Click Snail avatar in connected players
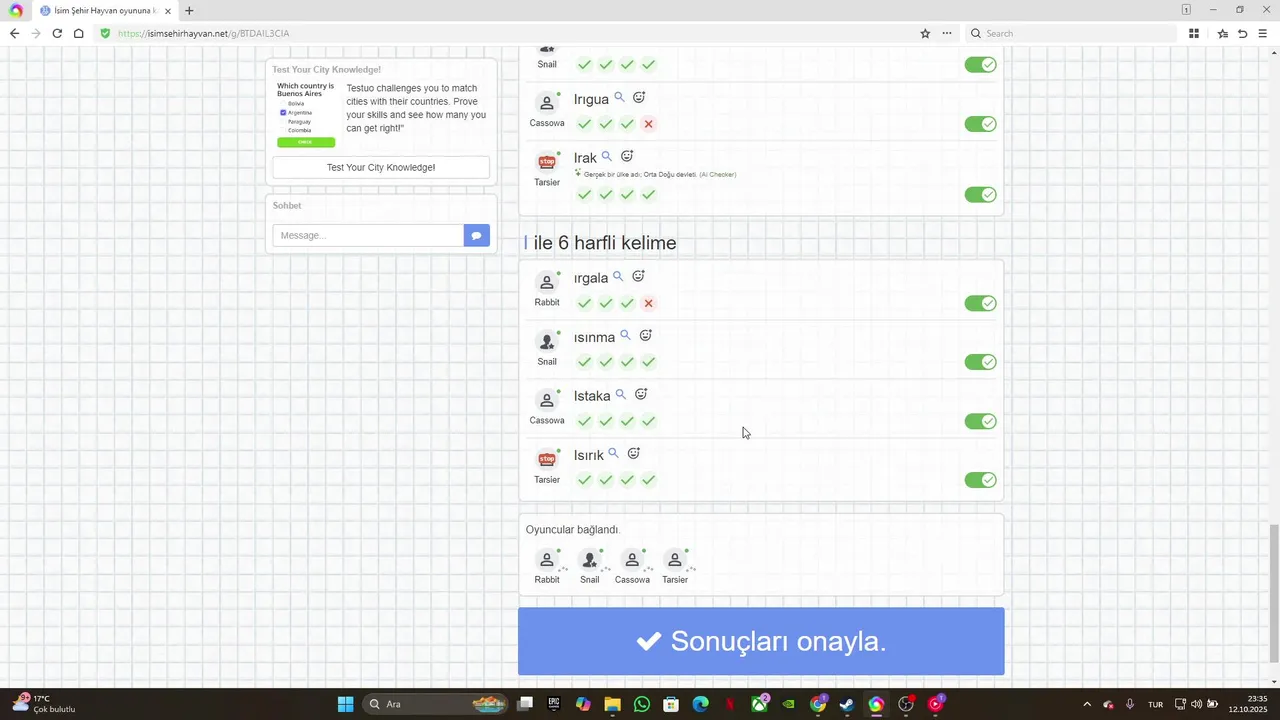The width and height of the screenshot is (1280, 720). 590,560
